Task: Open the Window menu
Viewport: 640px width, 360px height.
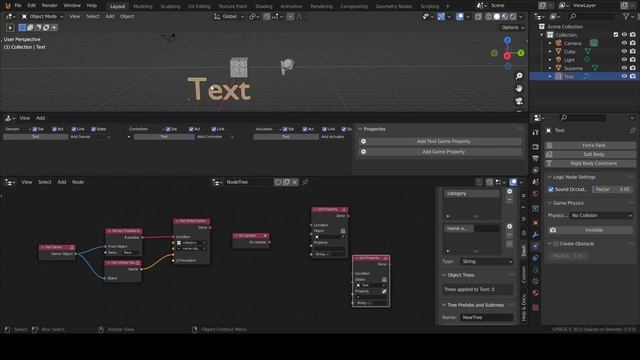Action: point(72,6)
